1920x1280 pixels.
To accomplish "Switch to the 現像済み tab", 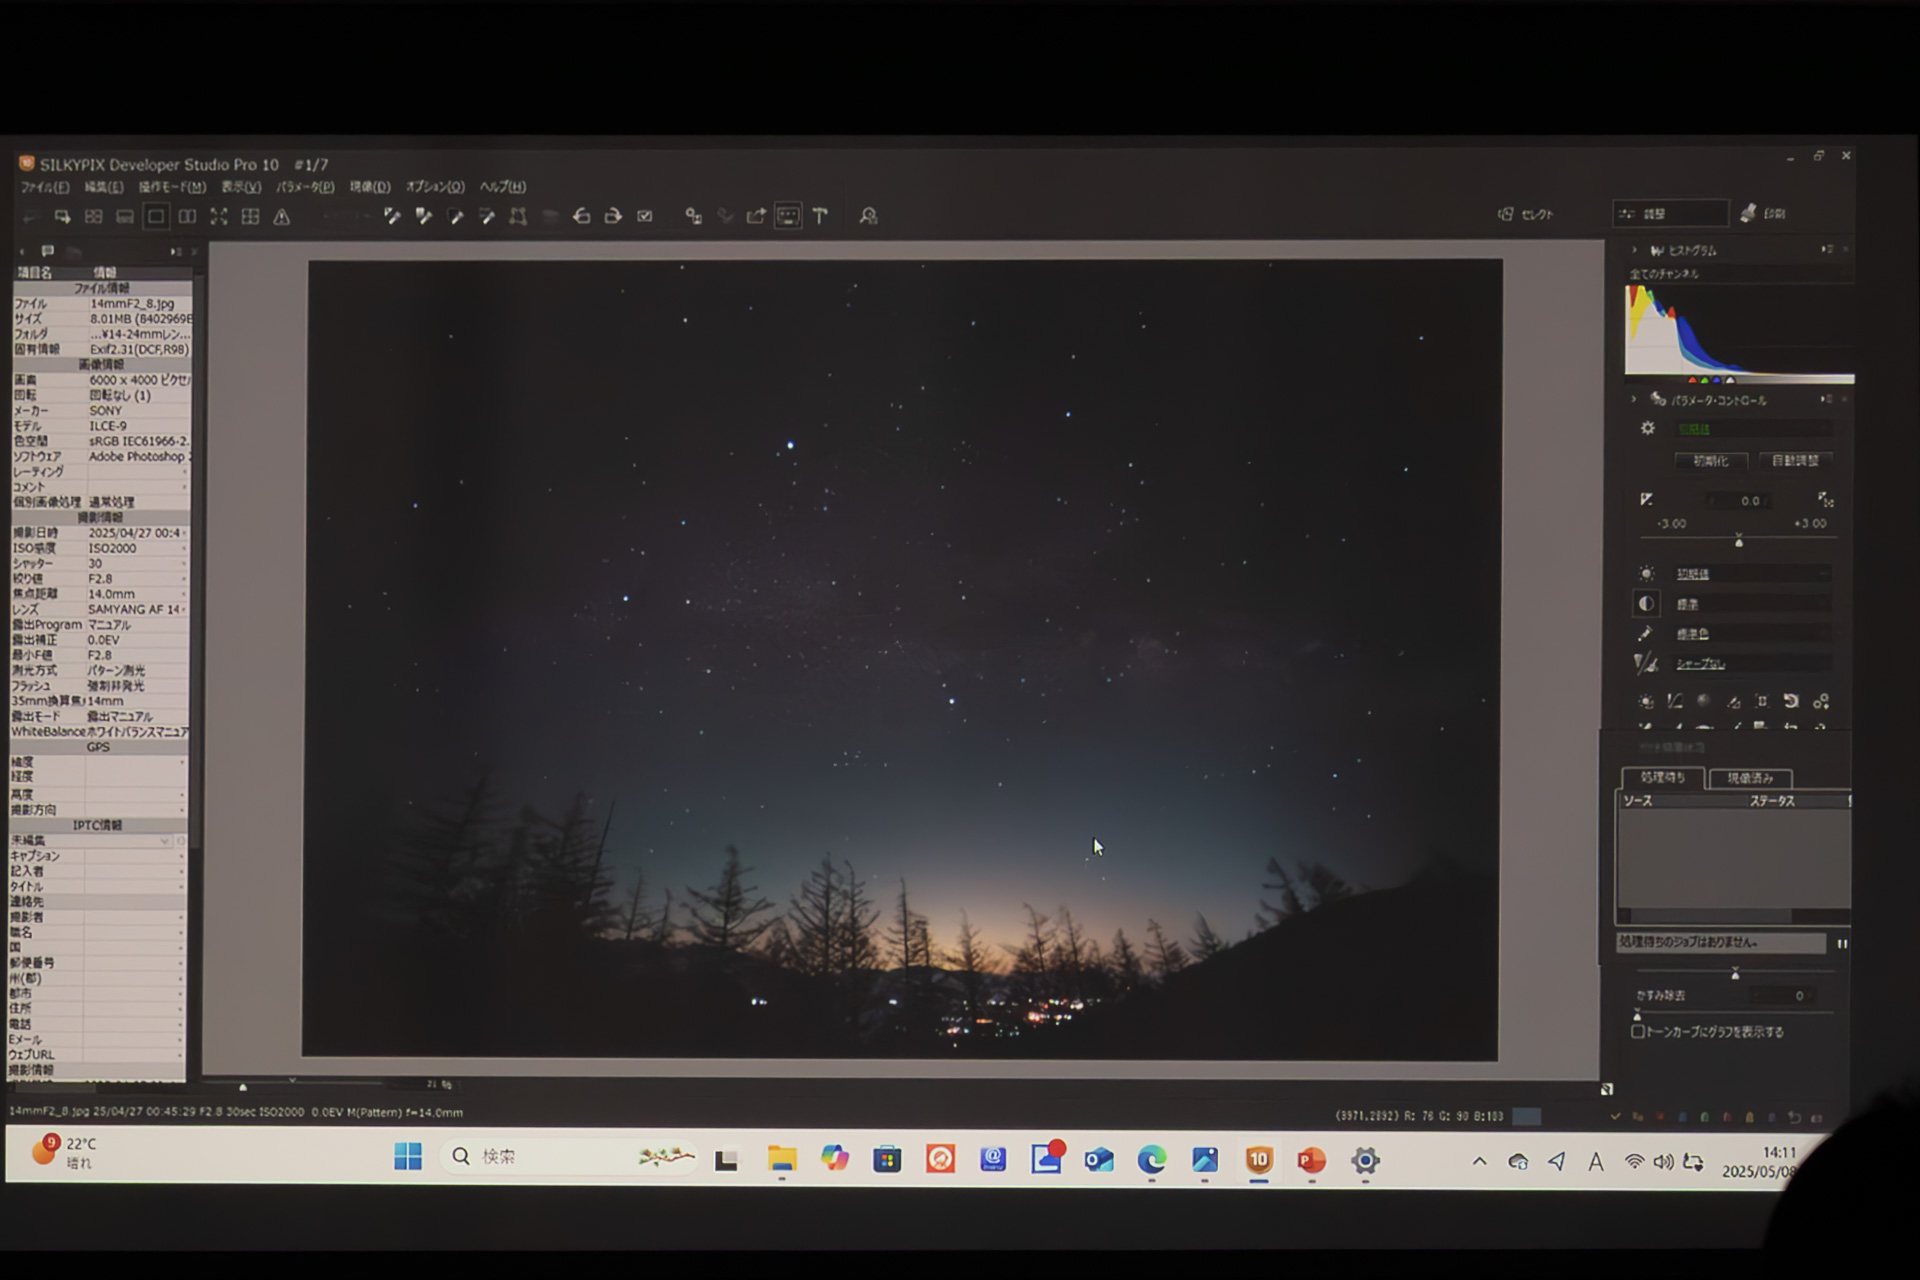I will 1749,778.
